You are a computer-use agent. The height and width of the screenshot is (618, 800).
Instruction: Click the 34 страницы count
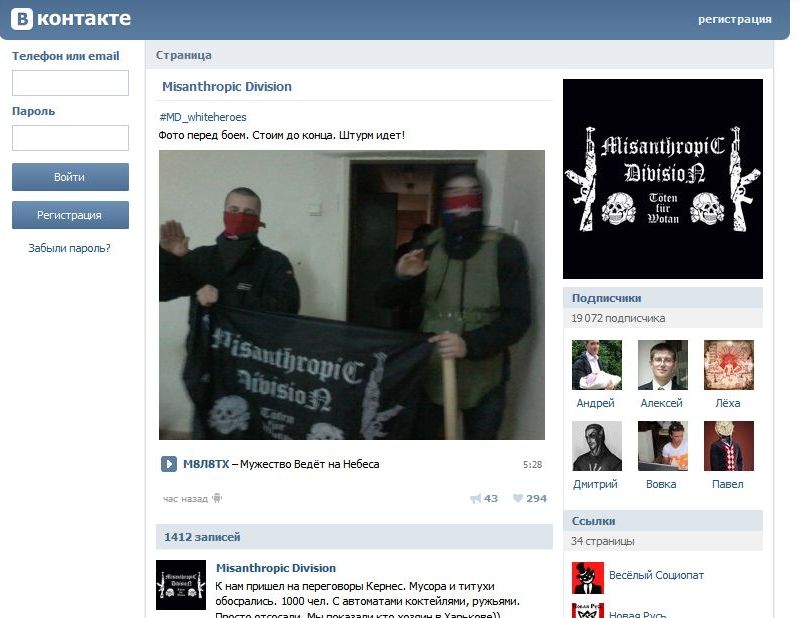pyautogui.click(x=603, y=541)
